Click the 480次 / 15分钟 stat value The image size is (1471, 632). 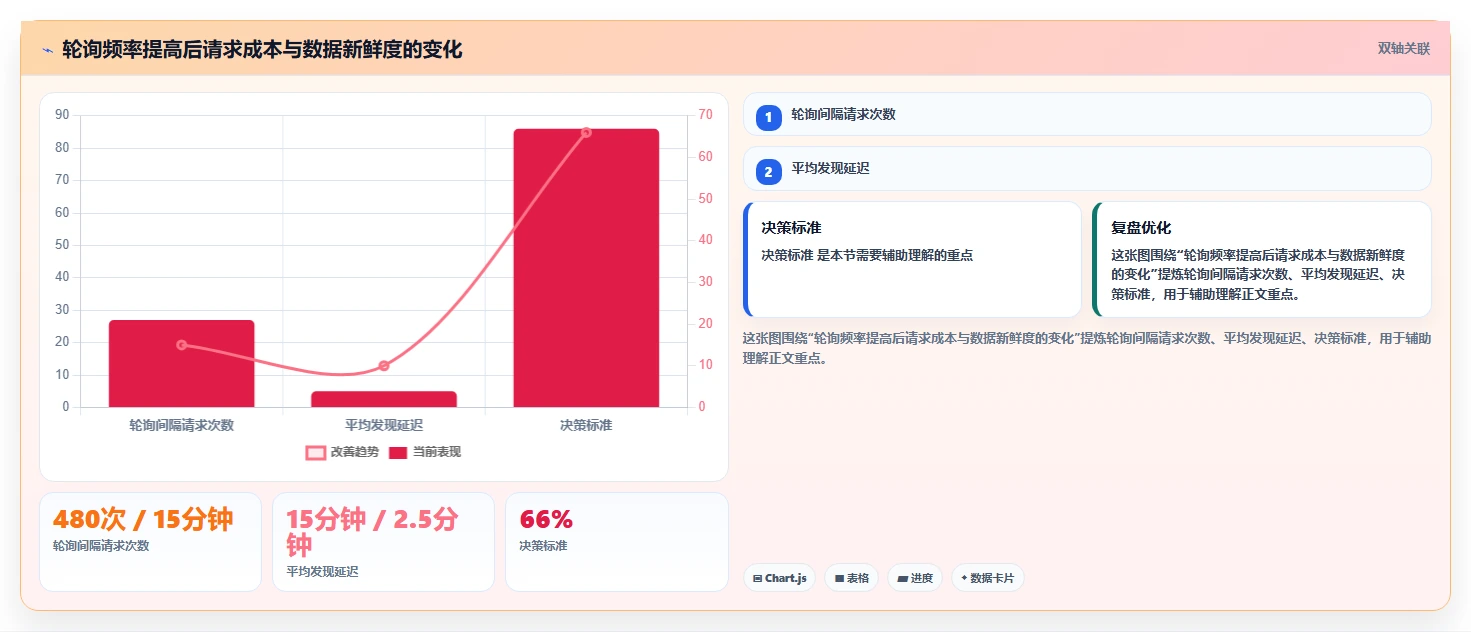[143, 520]
